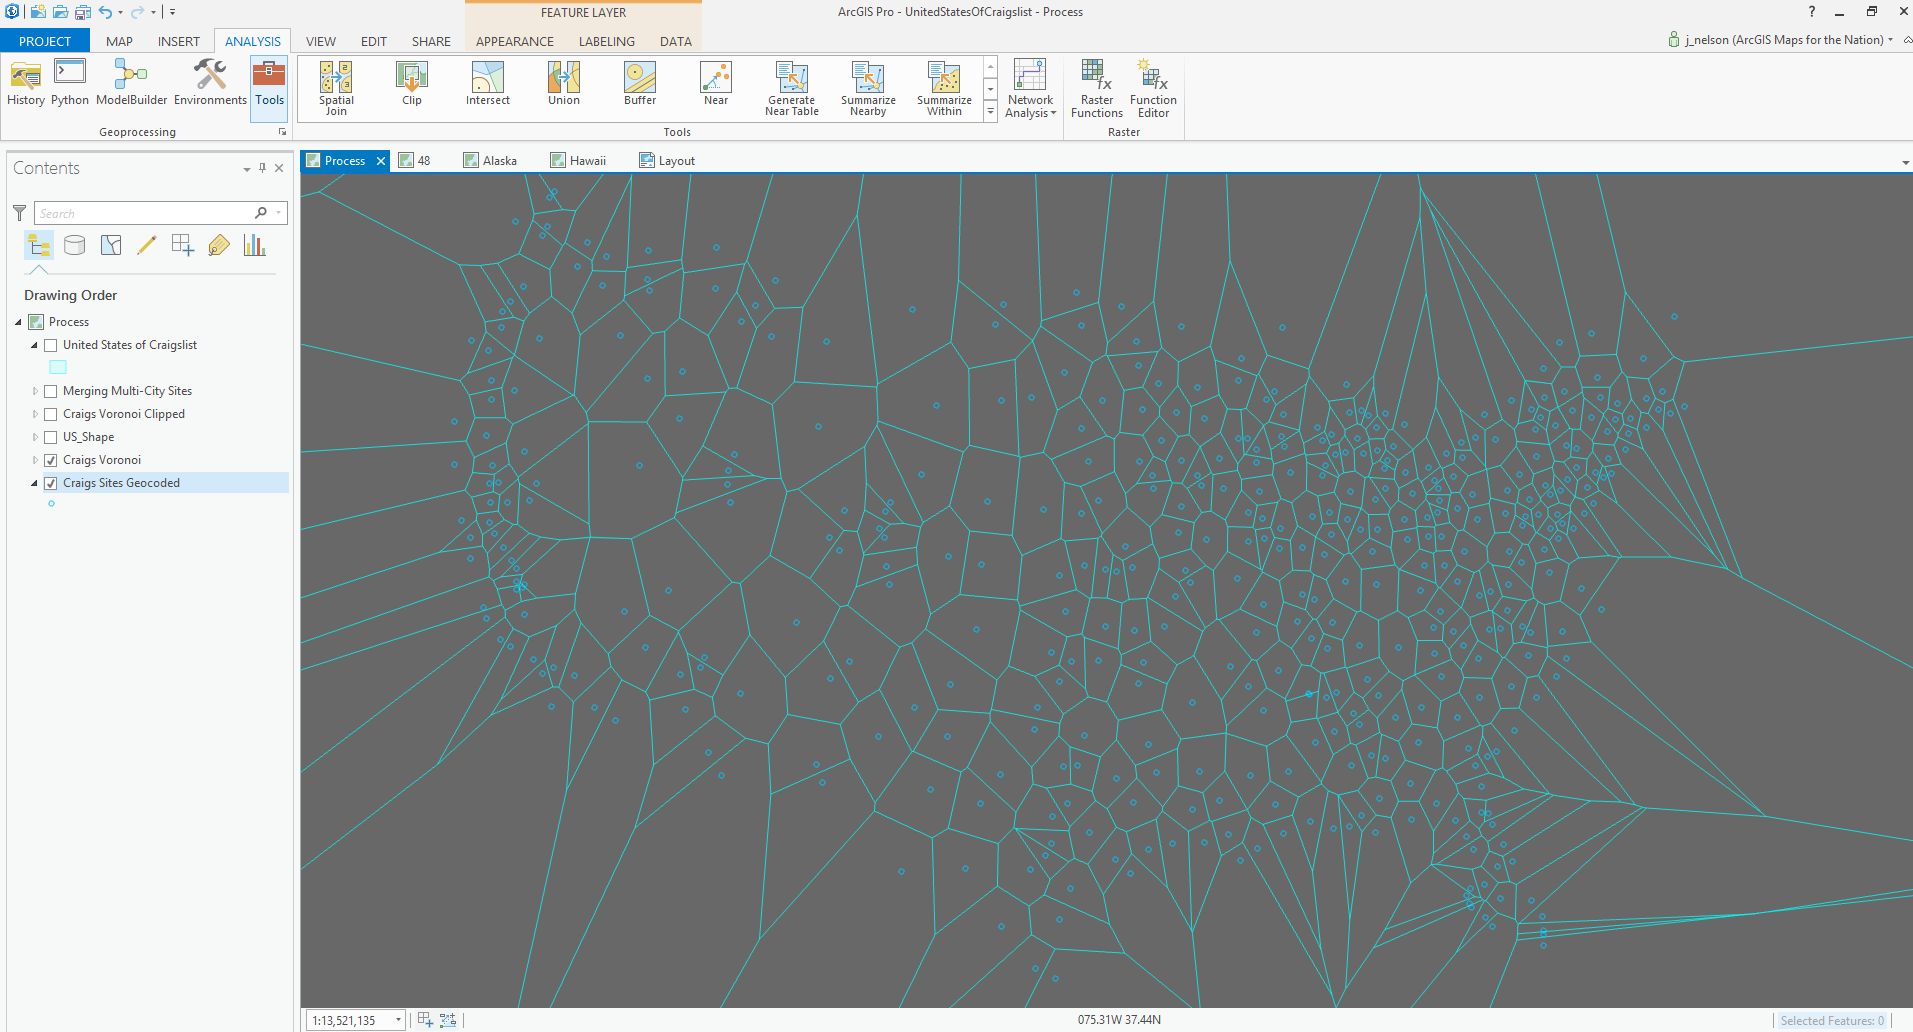Click the search magnifier in Contents

[261, 213]
